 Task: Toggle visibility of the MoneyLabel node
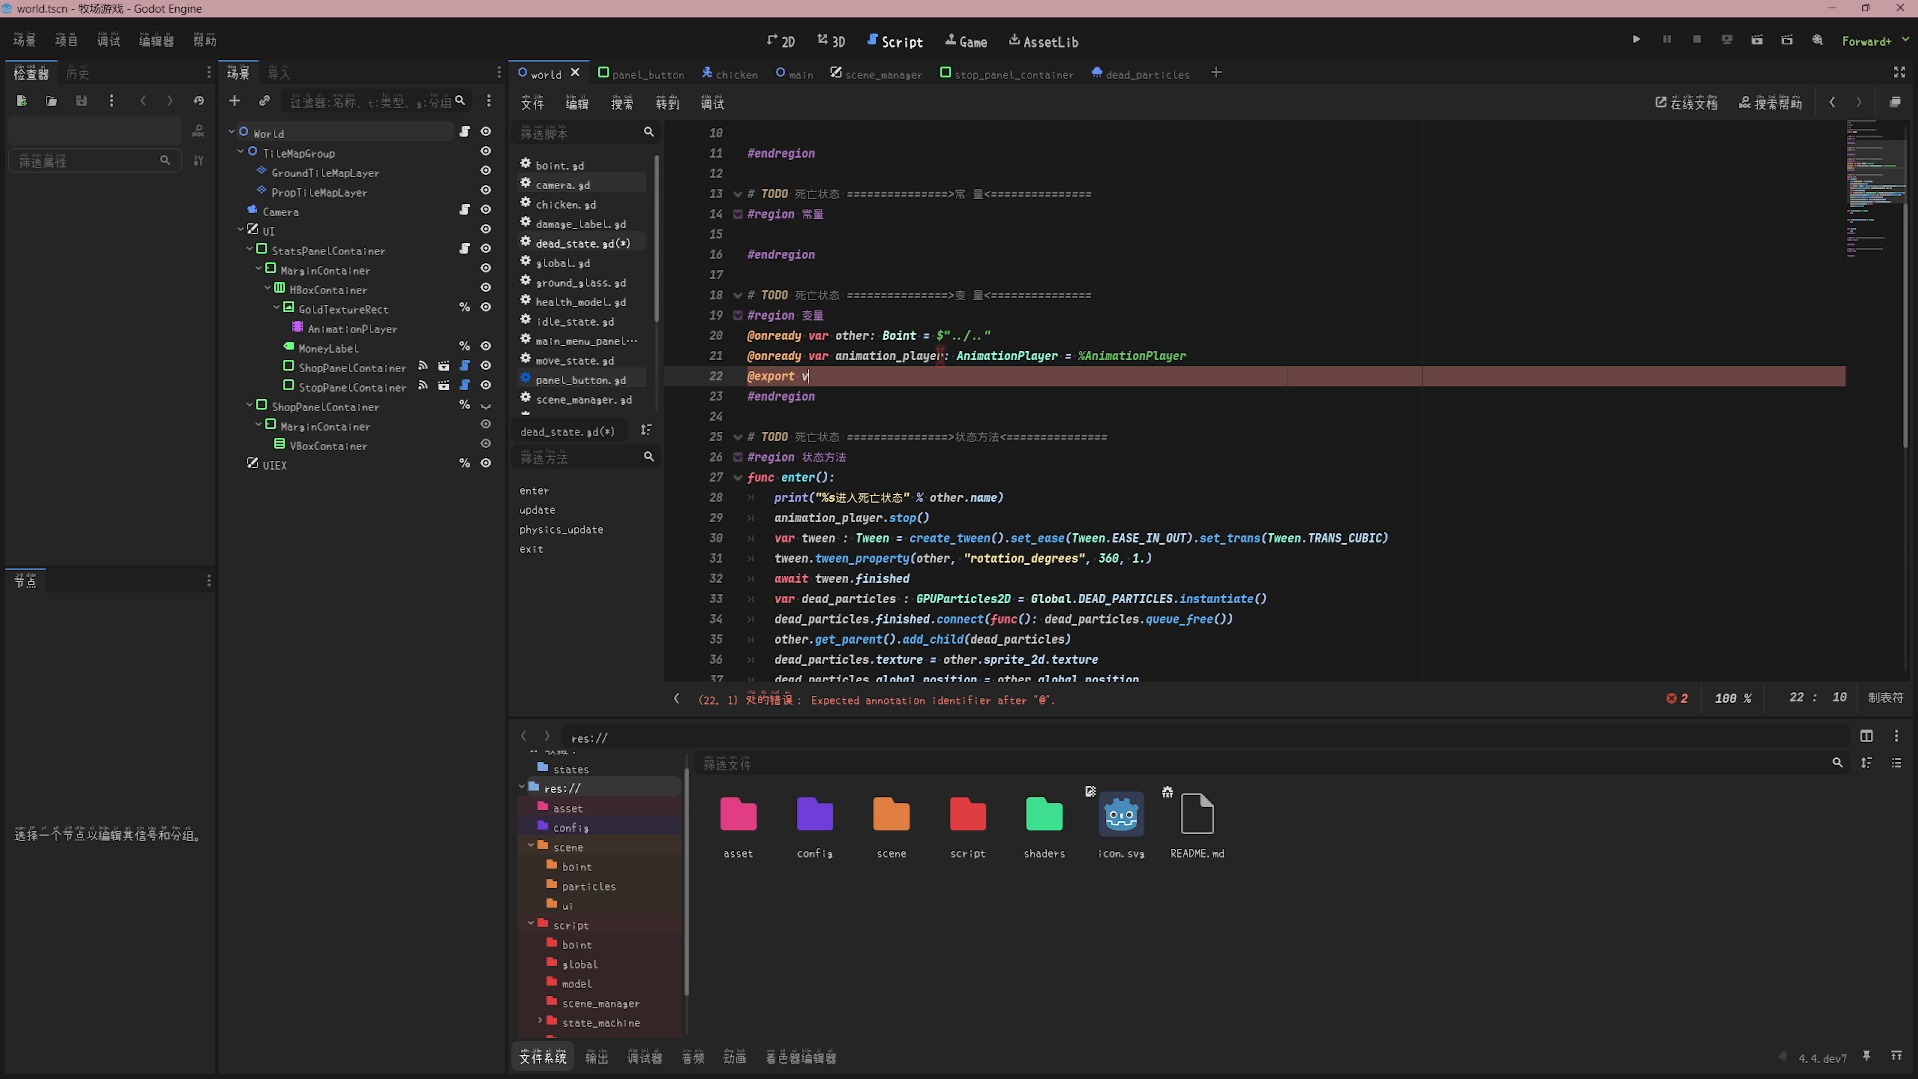click(x=486, y=347)
